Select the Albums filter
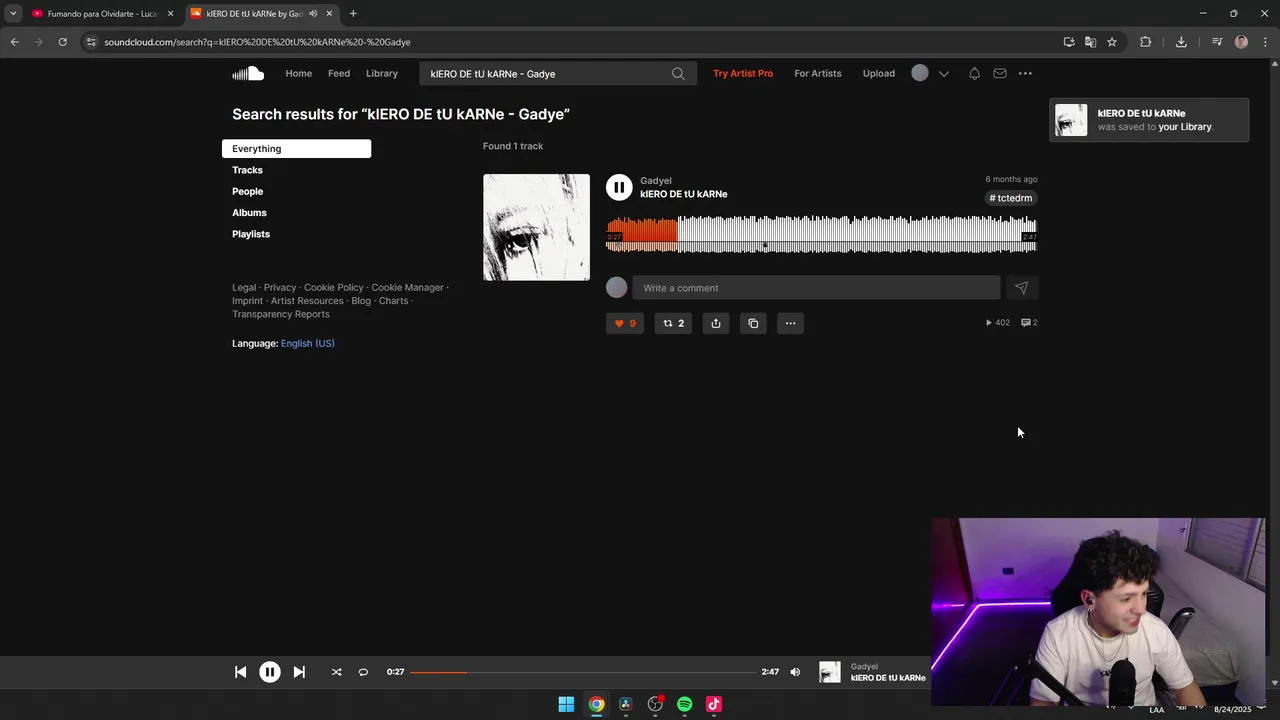 click(x=249, y=213)
